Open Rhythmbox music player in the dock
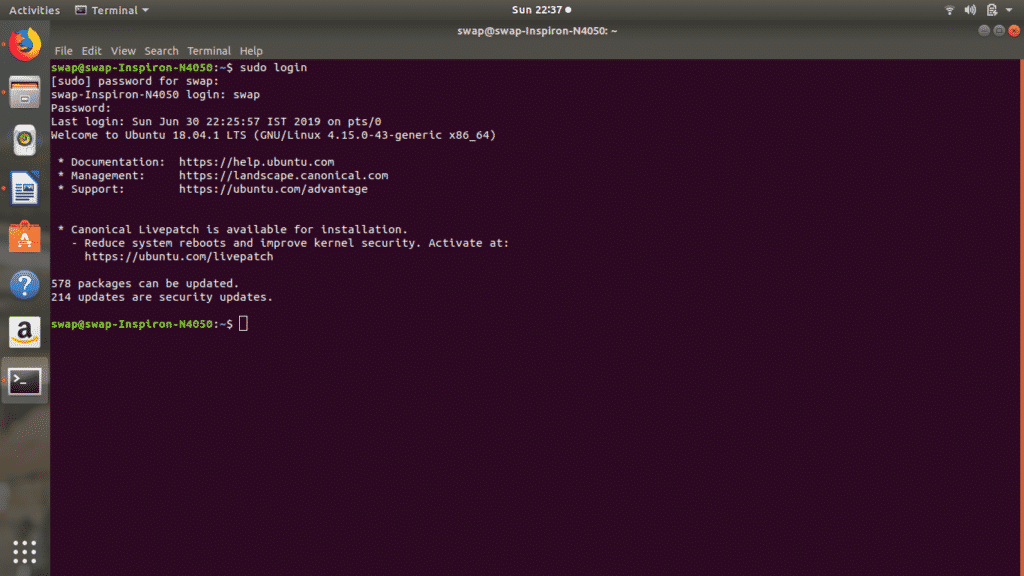This screenshot has width=1024, height=576. (x=25, y=140)
